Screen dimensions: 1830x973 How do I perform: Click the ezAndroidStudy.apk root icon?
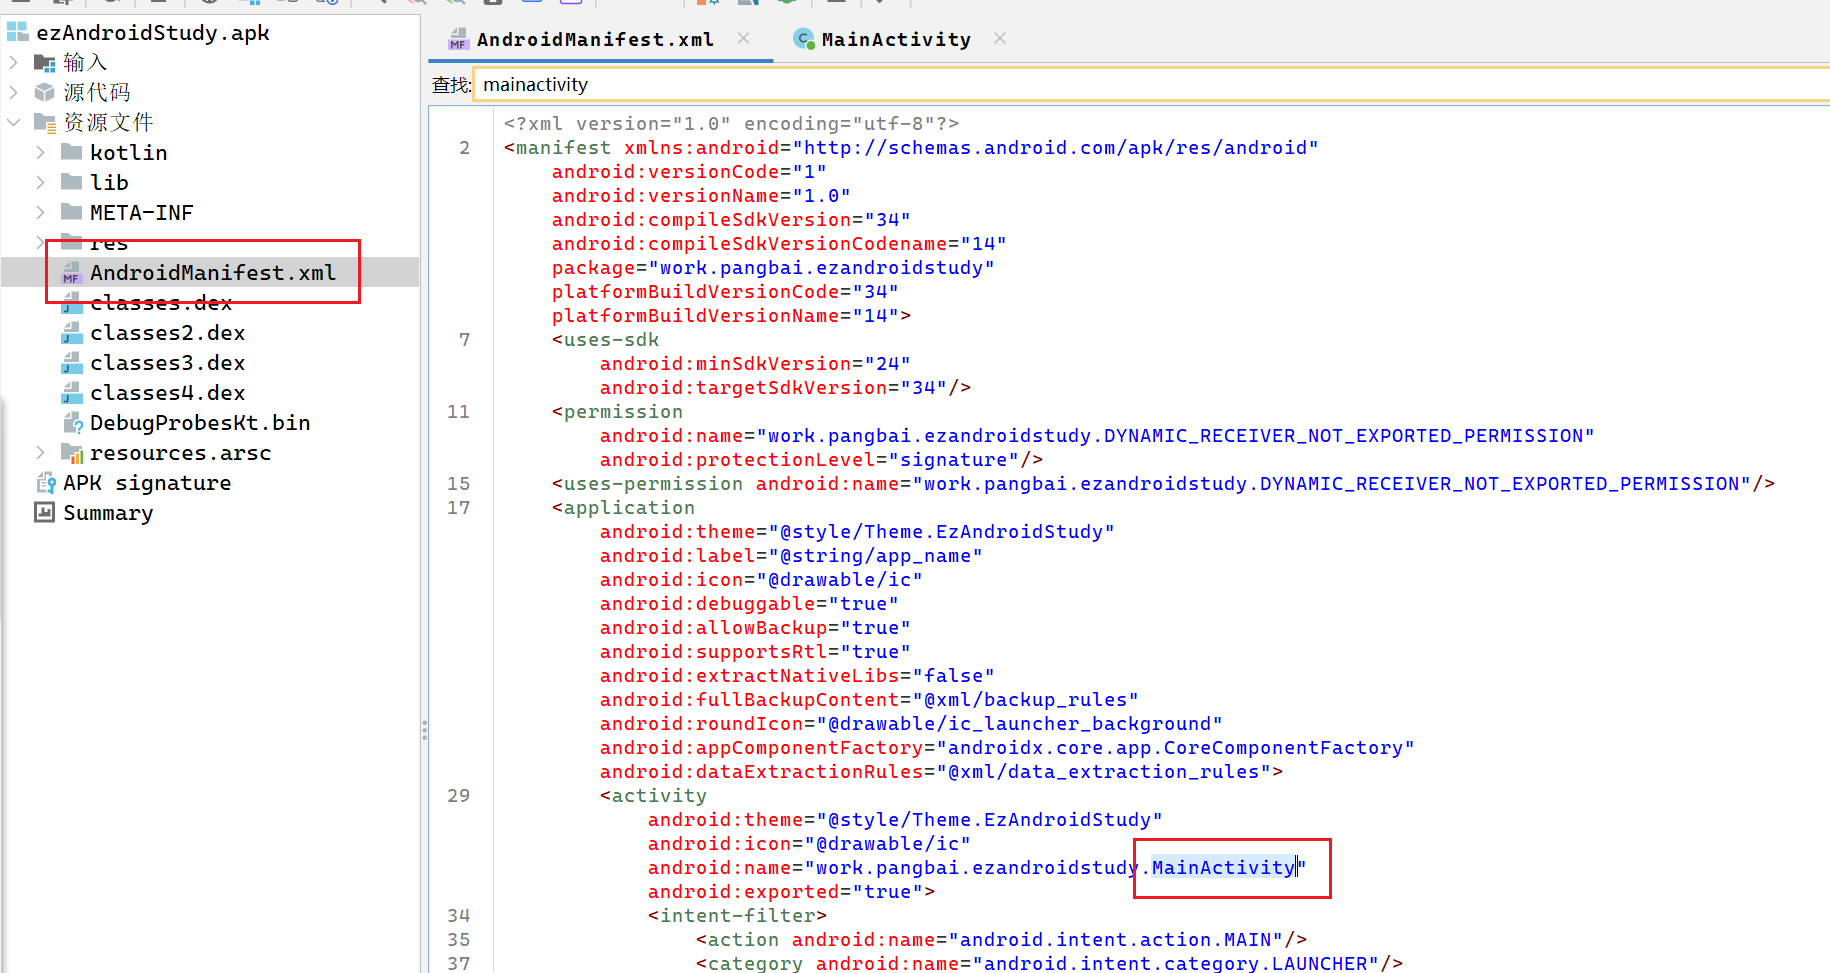pos(18,32)
